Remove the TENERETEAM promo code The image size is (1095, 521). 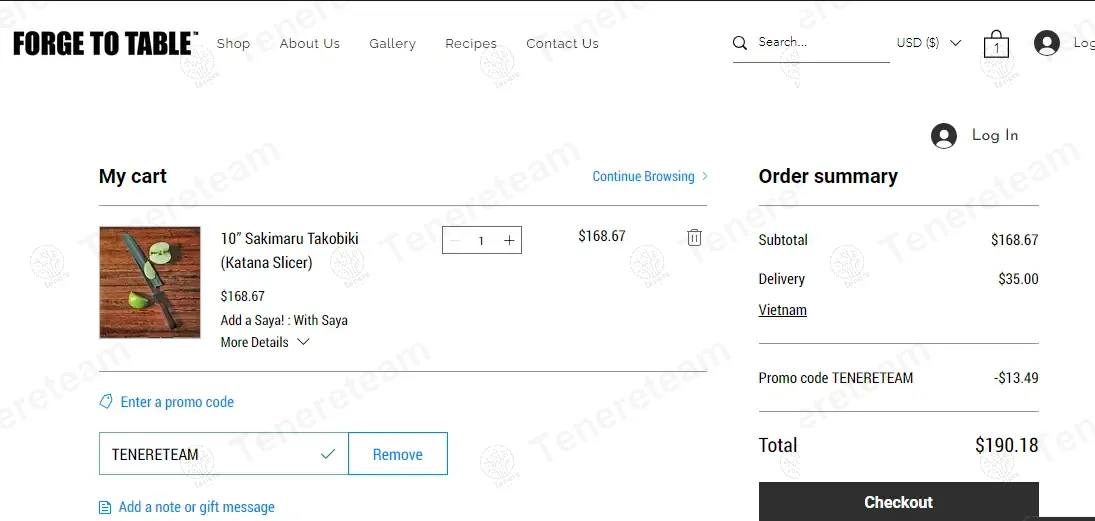(x=397, y=454)
